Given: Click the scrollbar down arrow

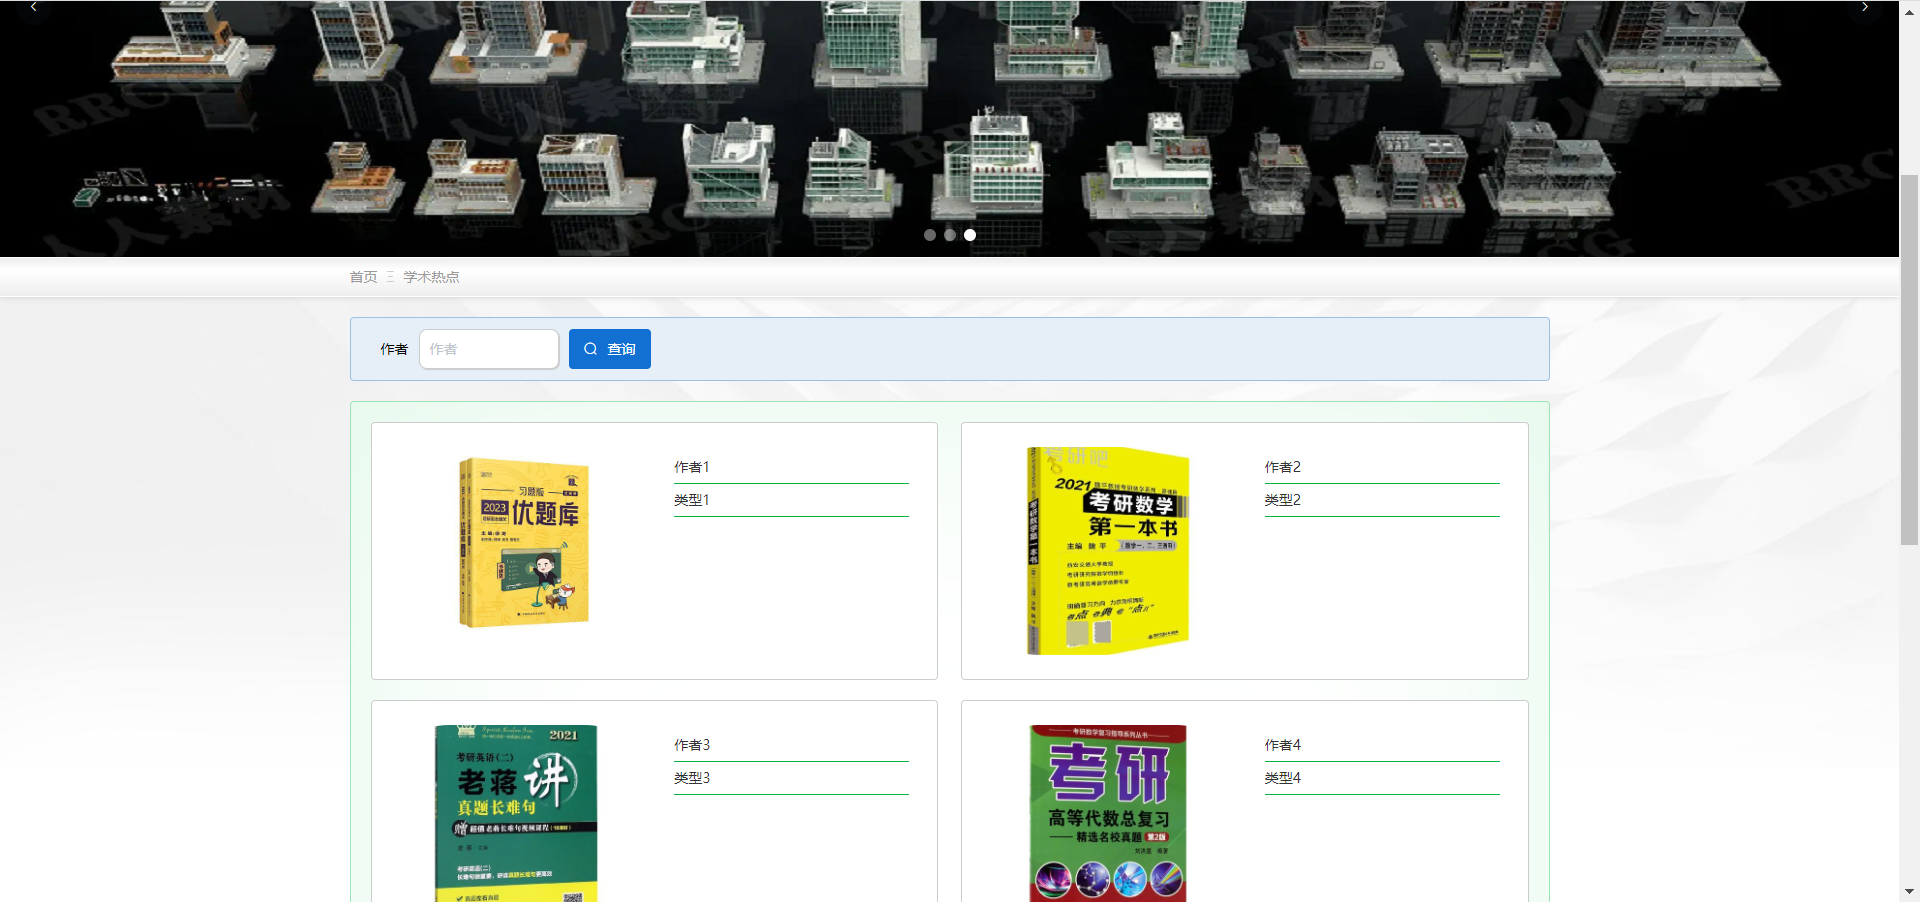Looking at the screenshot, I should pyautogui.click(x=1909, y=891).
